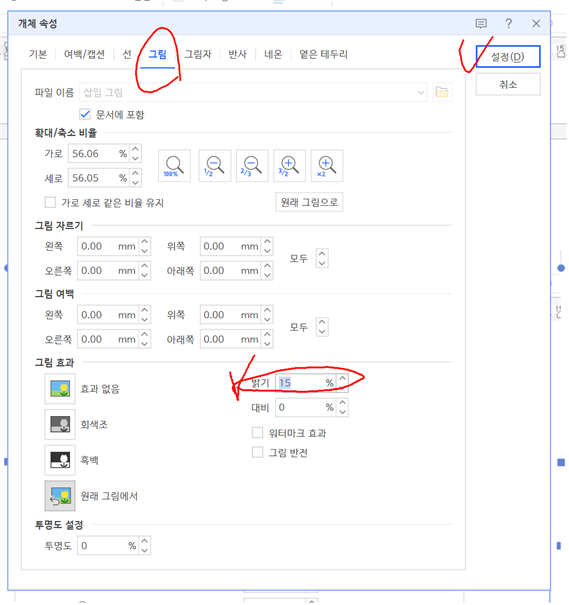The height and width of the screenshot is (605, 569).
Task: Select the 원래 그림에서 effect icon
Action: 60,496
